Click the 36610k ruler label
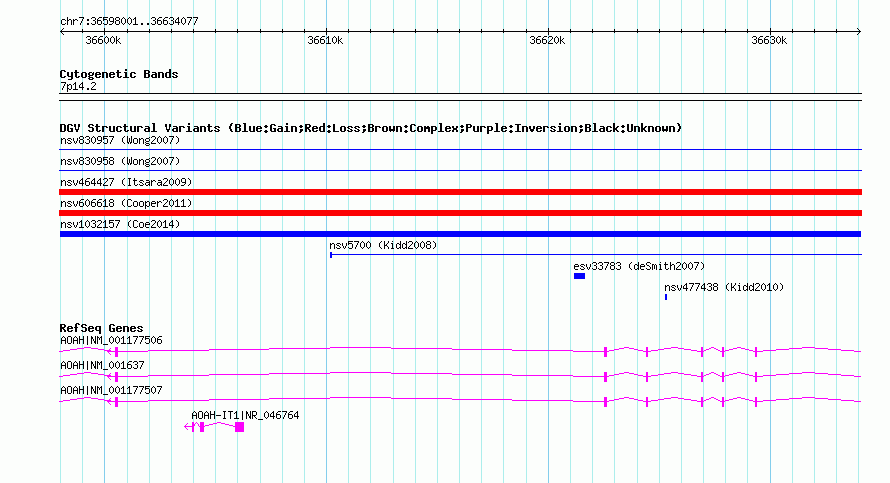The image size is (890, 483). coord(325,40)
